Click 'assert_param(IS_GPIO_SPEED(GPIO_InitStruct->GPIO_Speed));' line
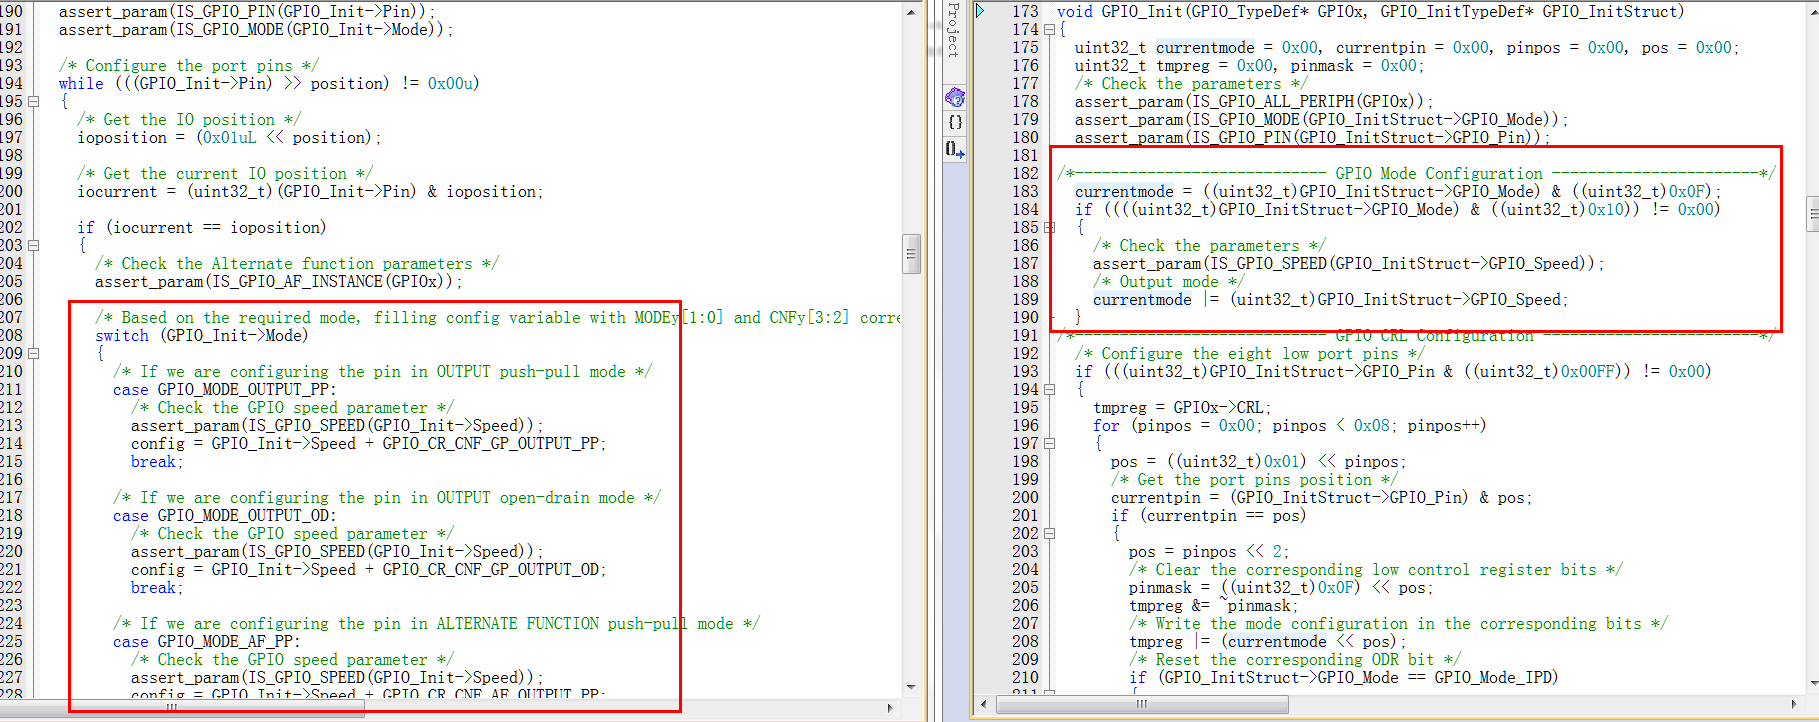 (1348, 264)
